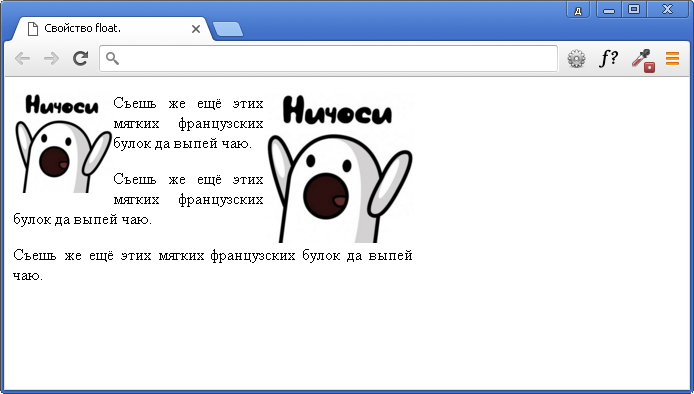Click the user profile button labeled Д
This screenshot has height=394, width=694.
(x=578, y=10)
